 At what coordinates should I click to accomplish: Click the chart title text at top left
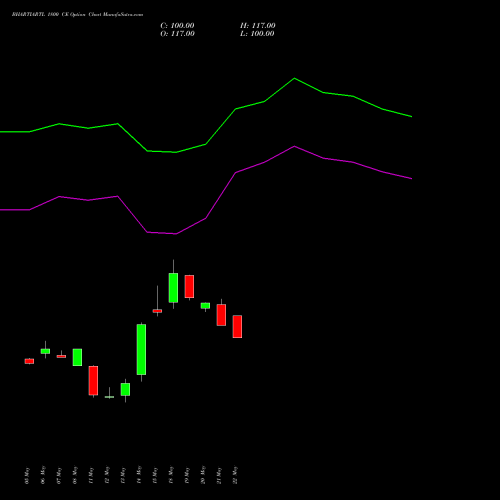(77, 15)
